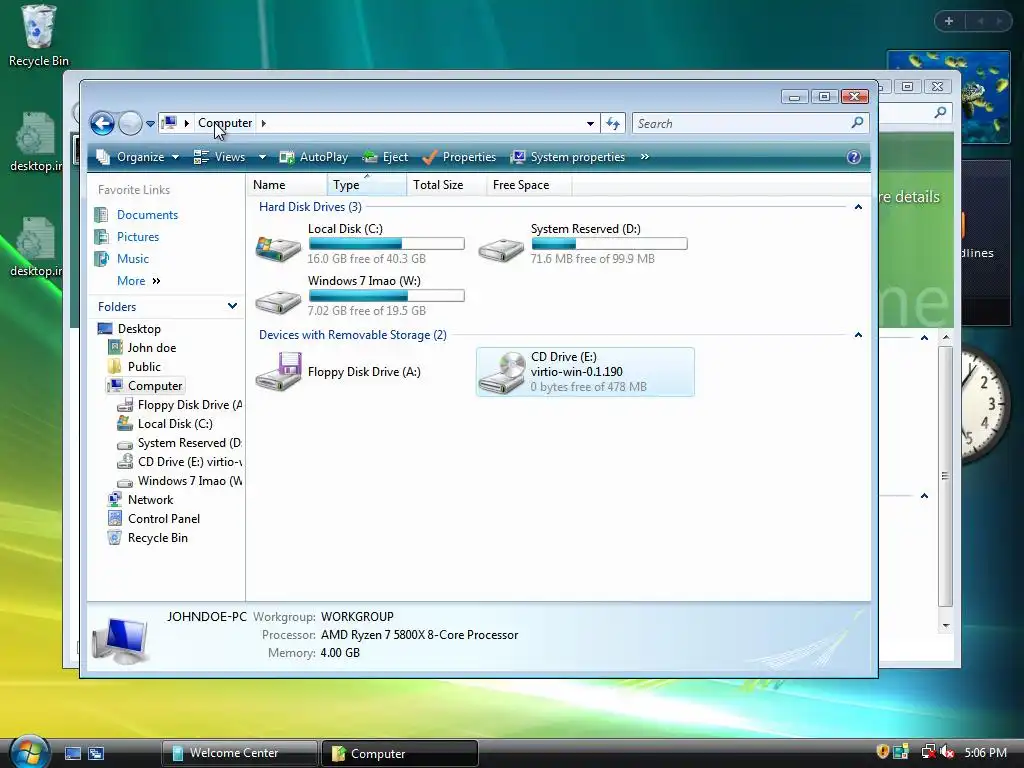Open Properties from the toolbar
This screenshot has height=768, width=1024.
(x=460, y=157)
